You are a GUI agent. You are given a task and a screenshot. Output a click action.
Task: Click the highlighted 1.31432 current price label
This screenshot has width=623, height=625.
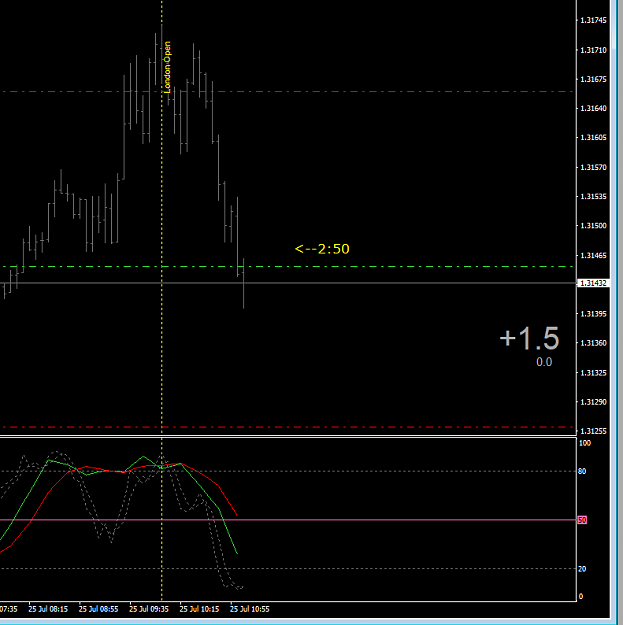click(593, 283)
